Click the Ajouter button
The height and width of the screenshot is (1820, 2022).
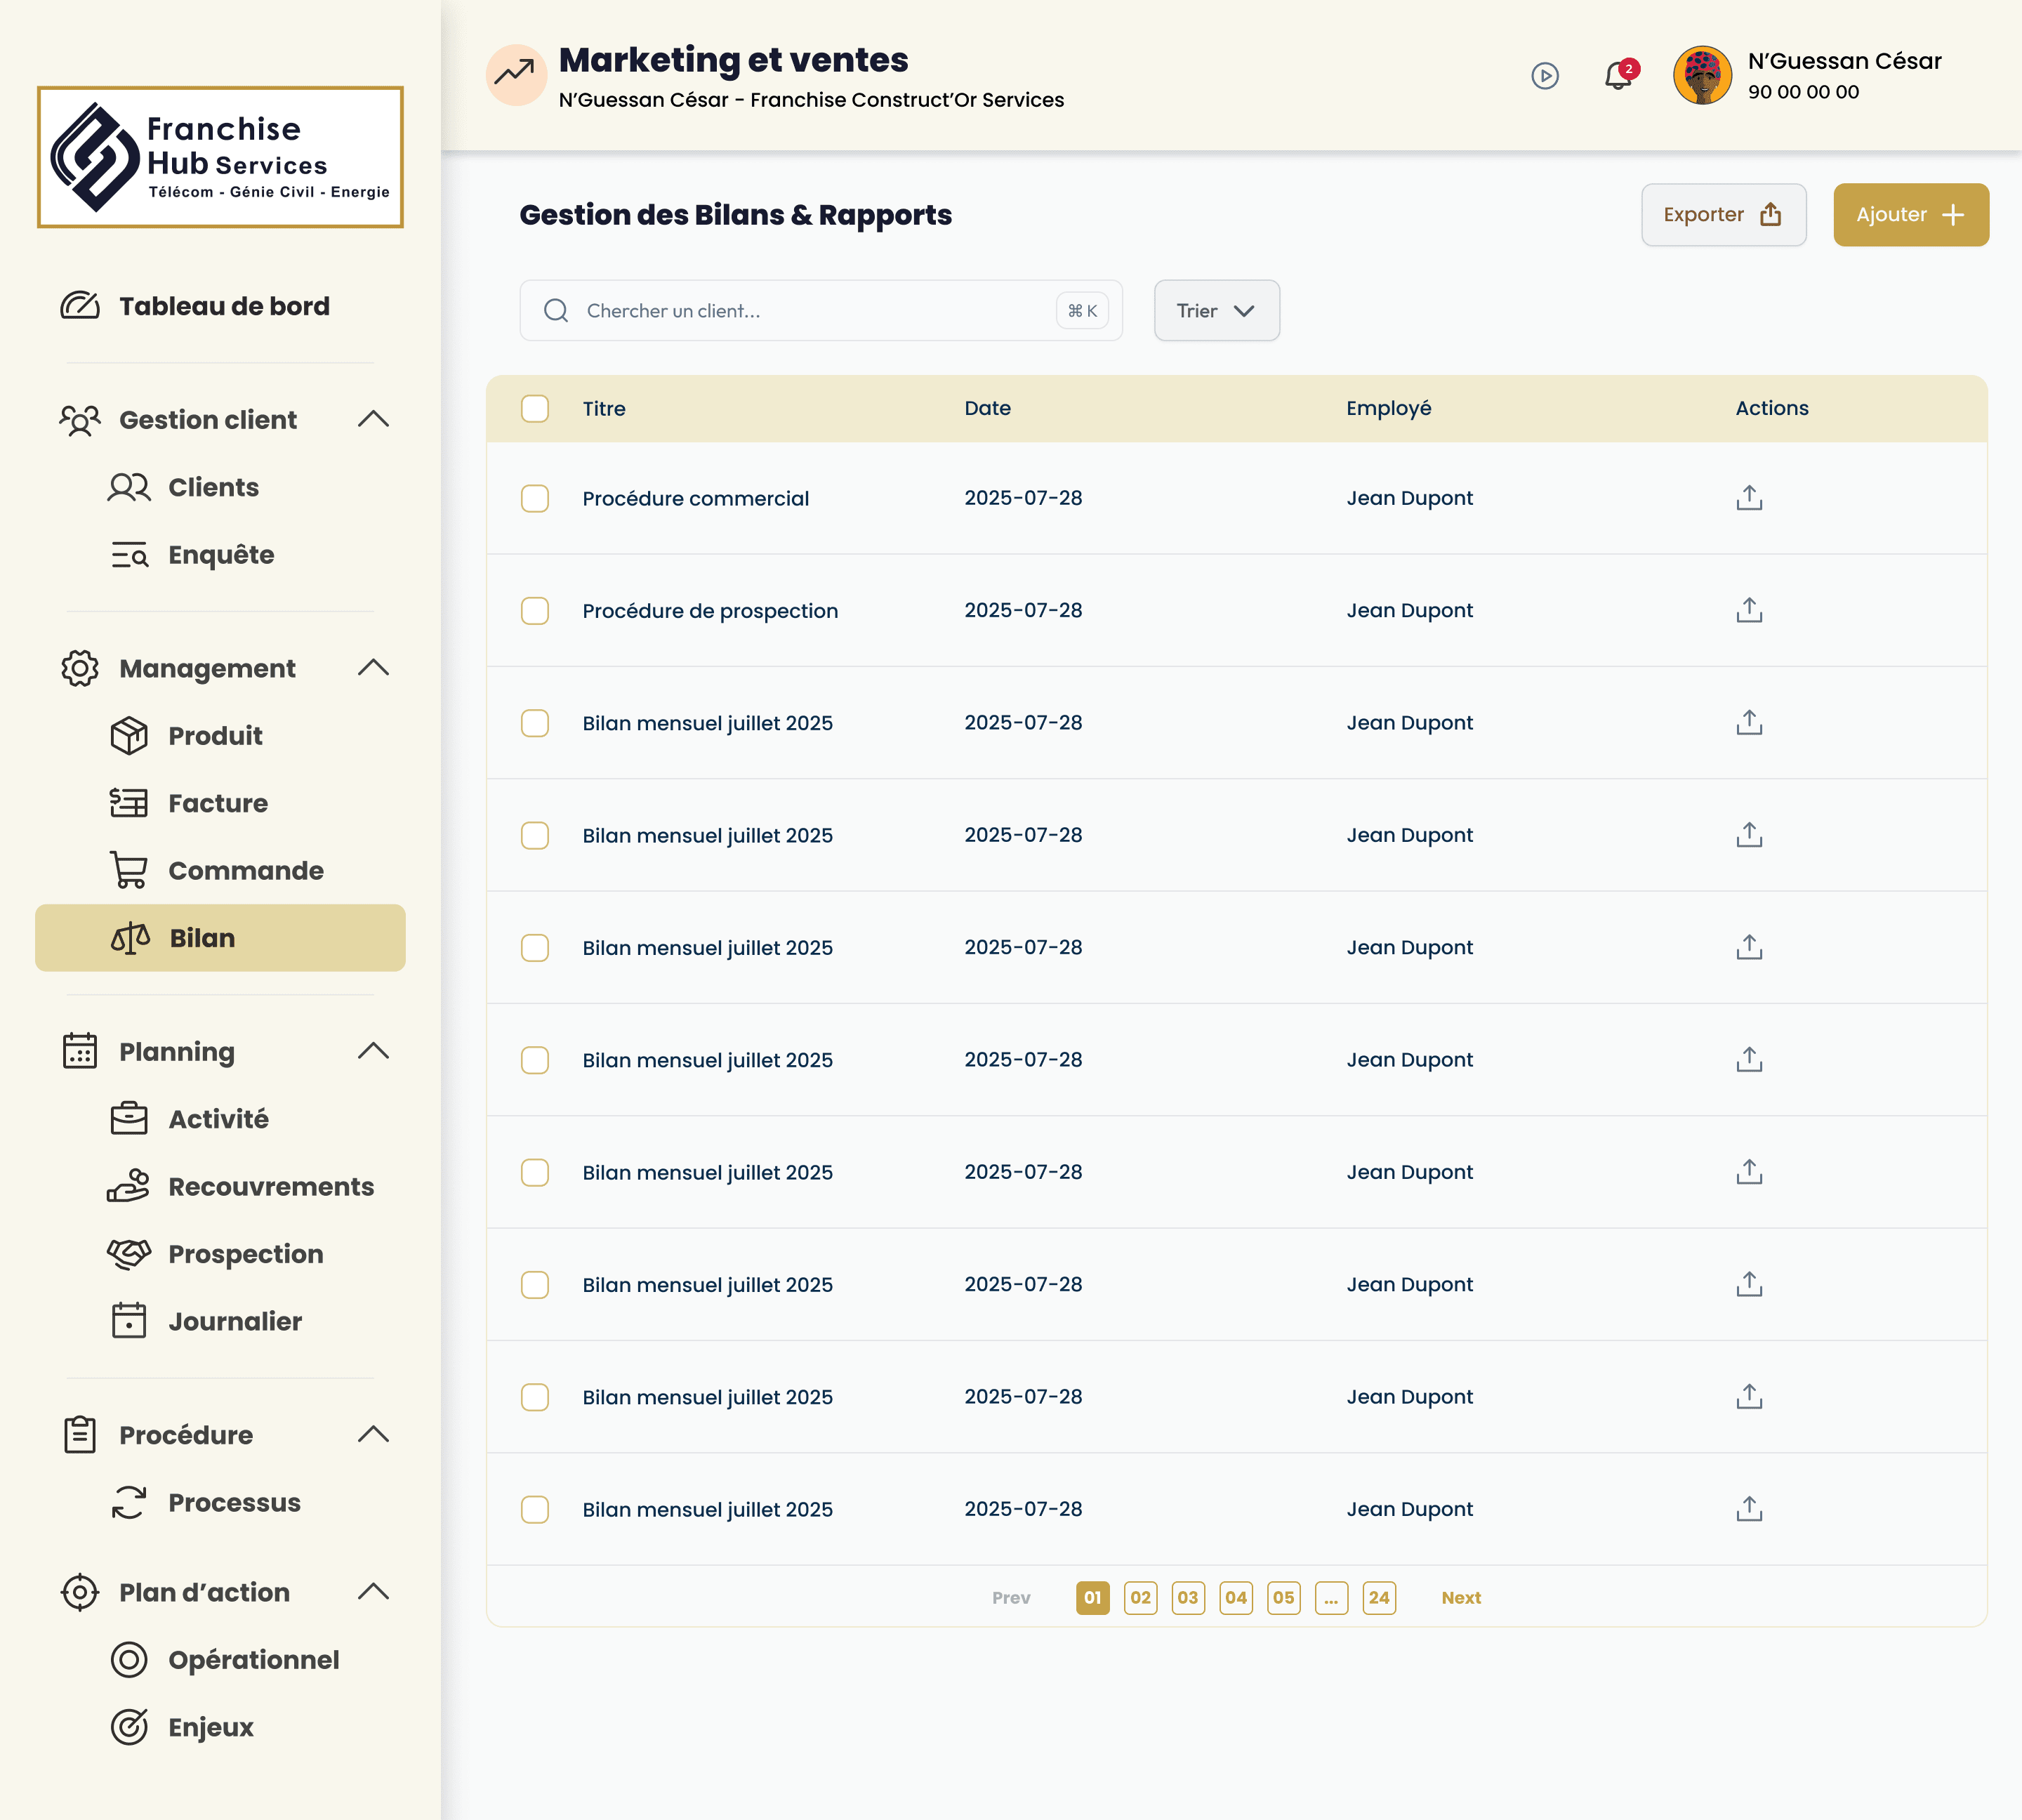coord(1910,215)
